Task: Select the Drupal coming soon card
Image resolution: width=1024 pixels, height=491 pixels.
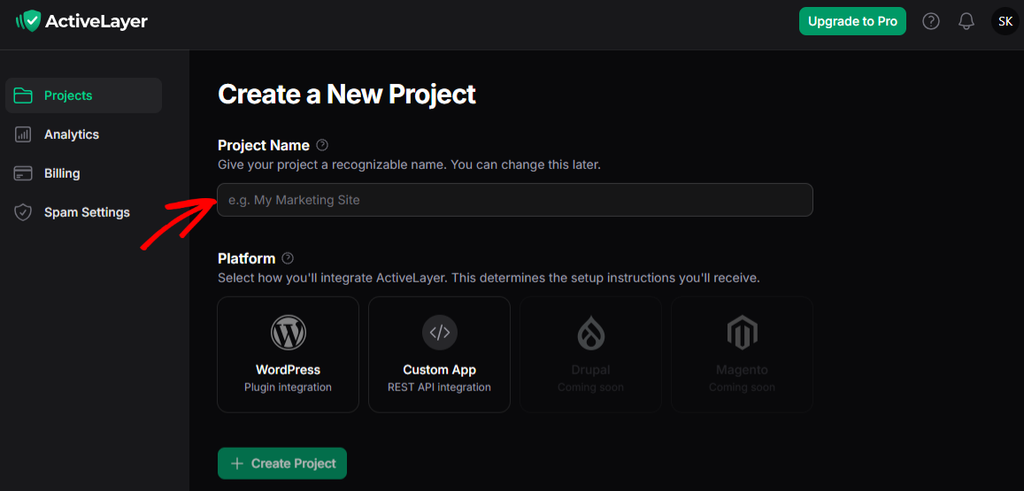Action: pos(590,355)
